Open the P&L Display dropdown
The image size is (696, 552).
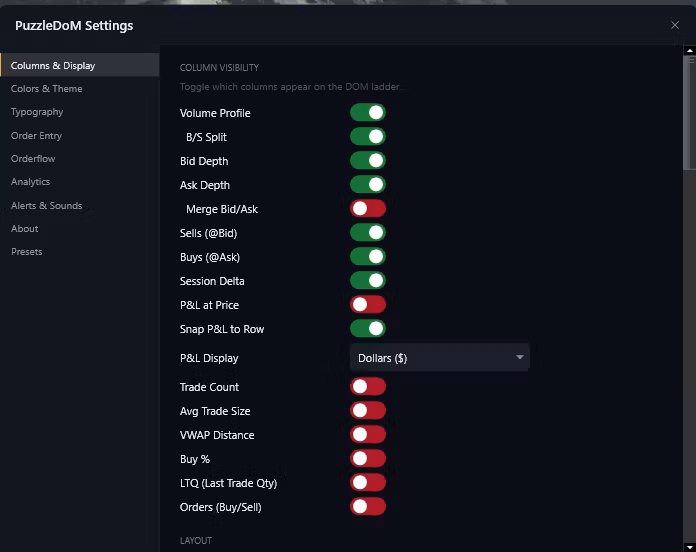click(x=439, y=358)
